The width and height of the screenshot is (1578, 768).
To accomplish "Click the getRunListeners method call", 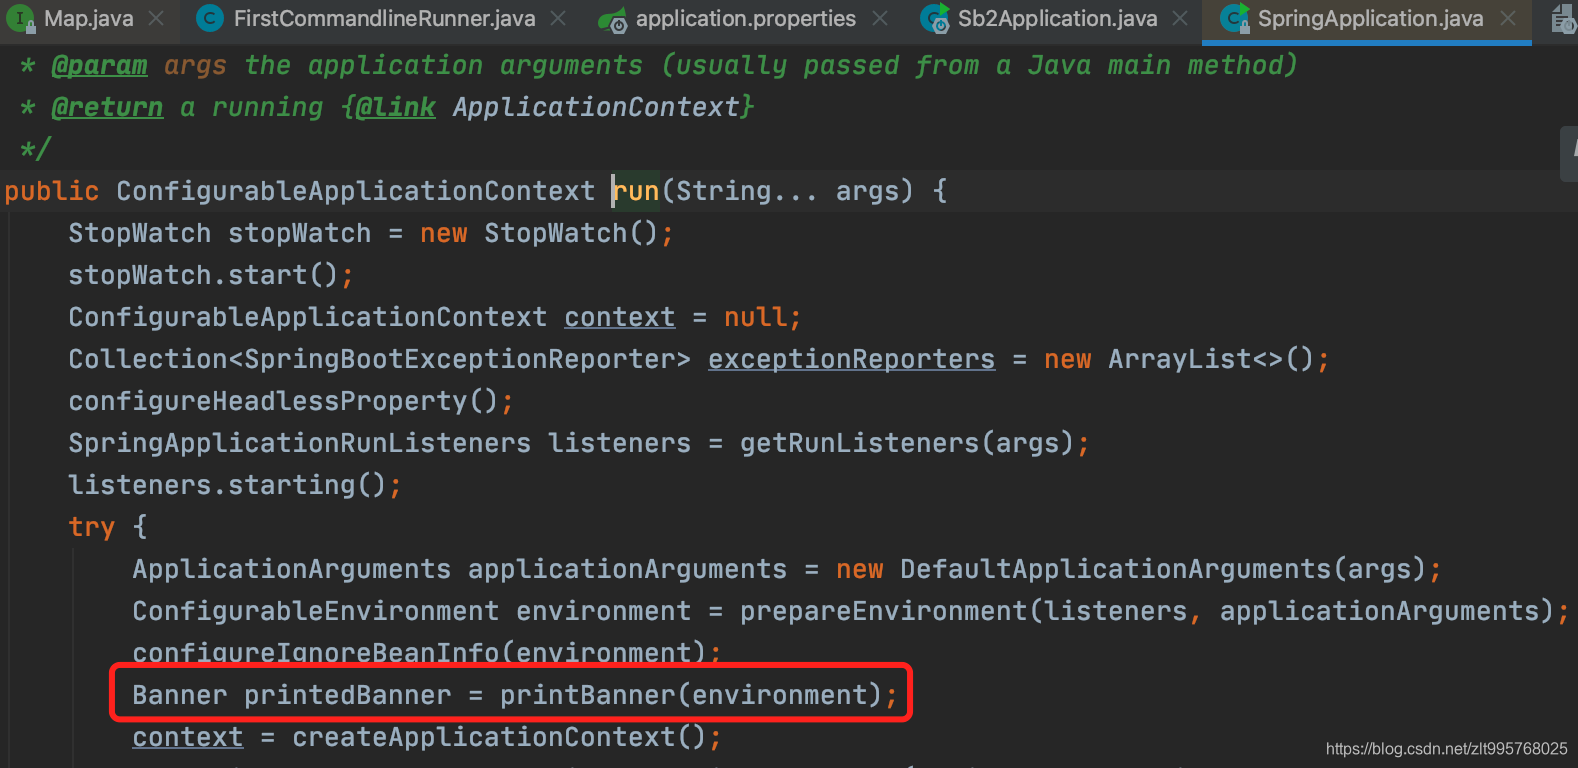I will click(x=859, y=443).
